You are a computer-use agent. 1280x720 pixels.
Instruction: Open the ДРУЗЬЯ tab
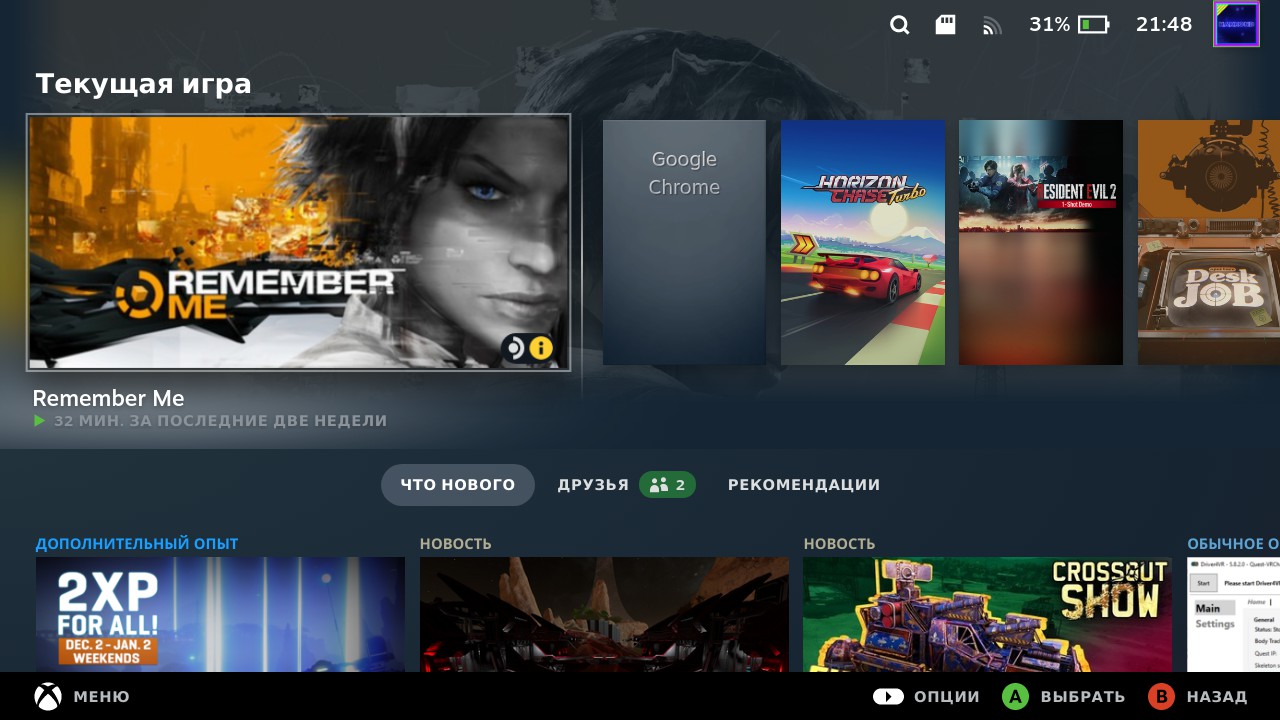(626, 485)
